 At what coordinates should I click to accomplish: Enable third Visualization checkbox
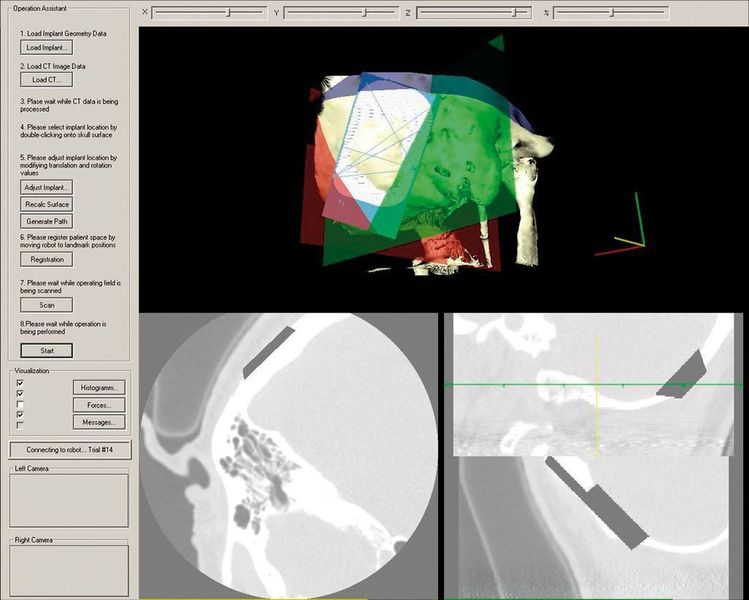click(x=20, y=404)
